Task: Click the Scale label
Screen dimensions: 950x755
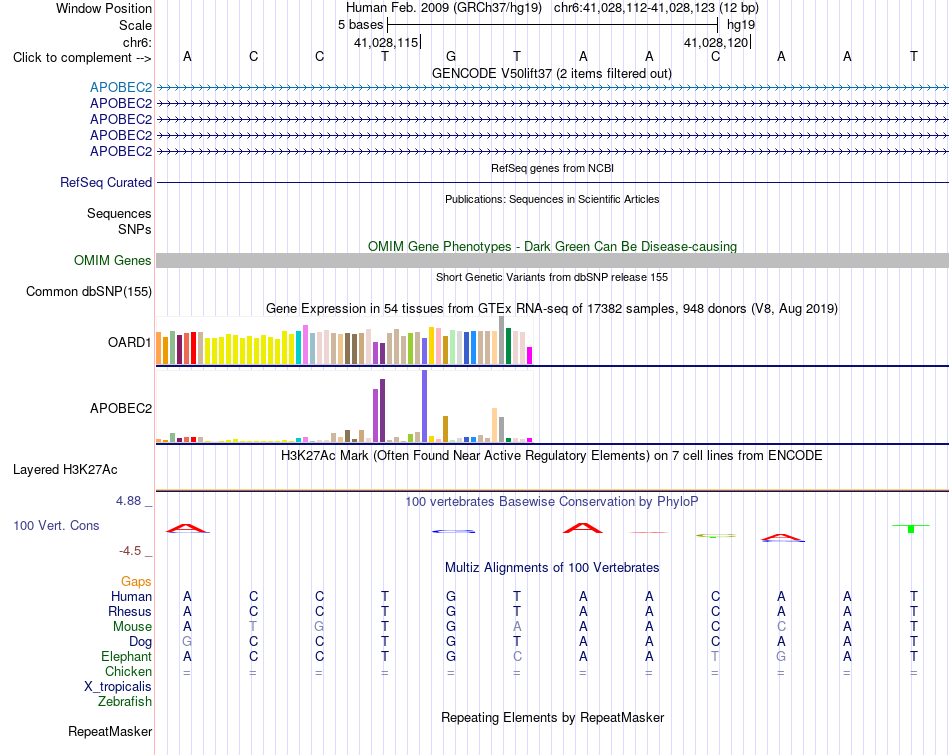Action: coord(135,25)
